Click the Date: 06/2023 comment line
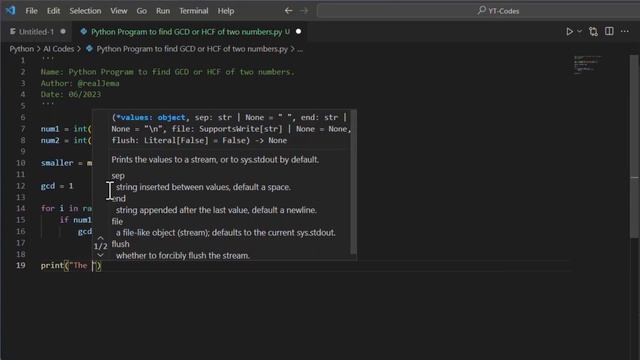The width and height of the screenshot is (640, 360). click(x=71, y=94)
